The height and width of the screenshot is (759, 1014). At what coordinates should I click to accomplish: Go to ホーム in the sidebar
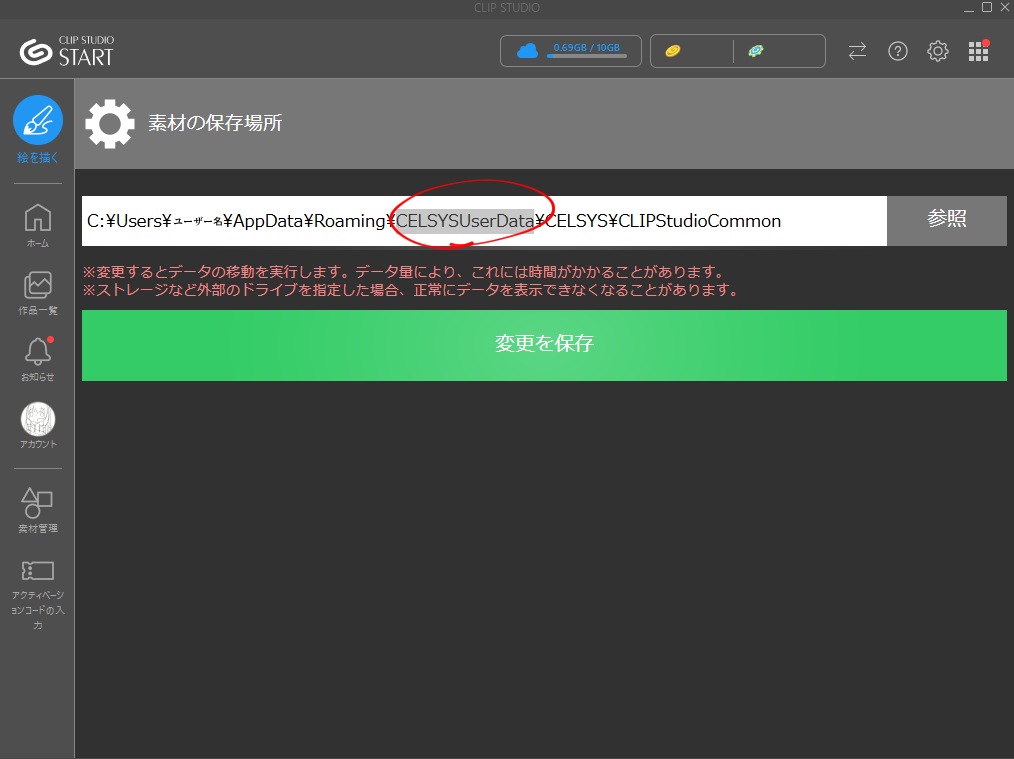[38, 225]
